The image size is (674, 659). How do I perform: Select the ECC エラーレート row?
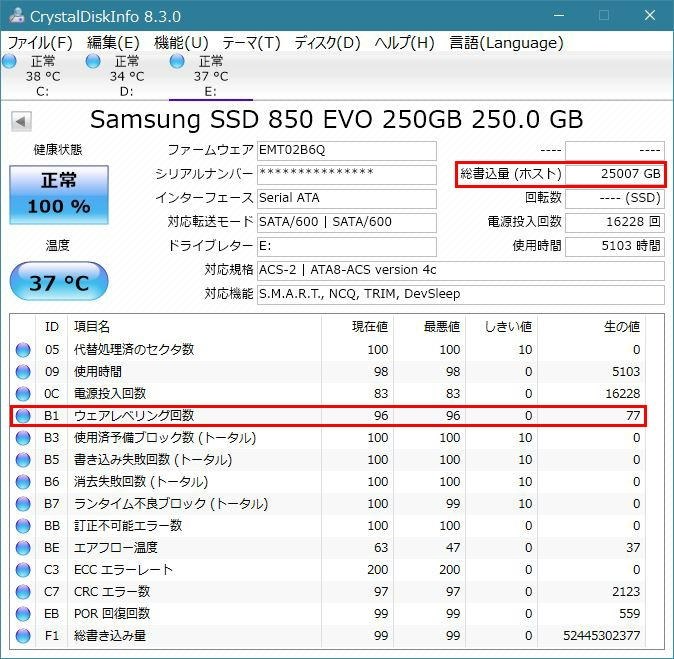pos(328,570)
